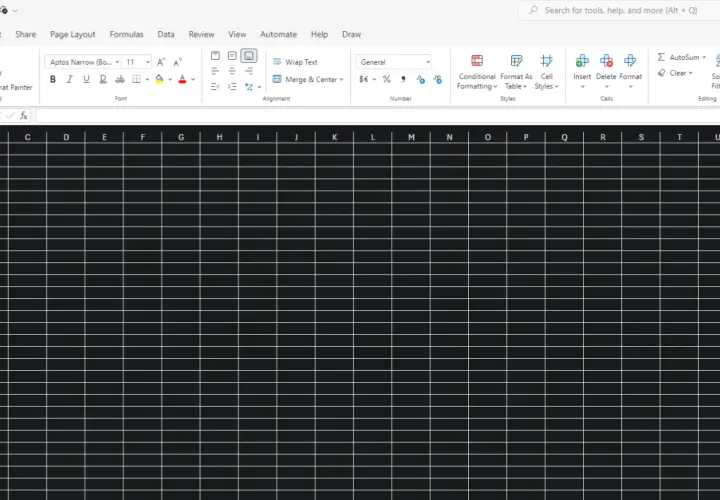This screenshot has height=500, width=720.
Task: Click the Insert cells icon
Action: point(582,61)
